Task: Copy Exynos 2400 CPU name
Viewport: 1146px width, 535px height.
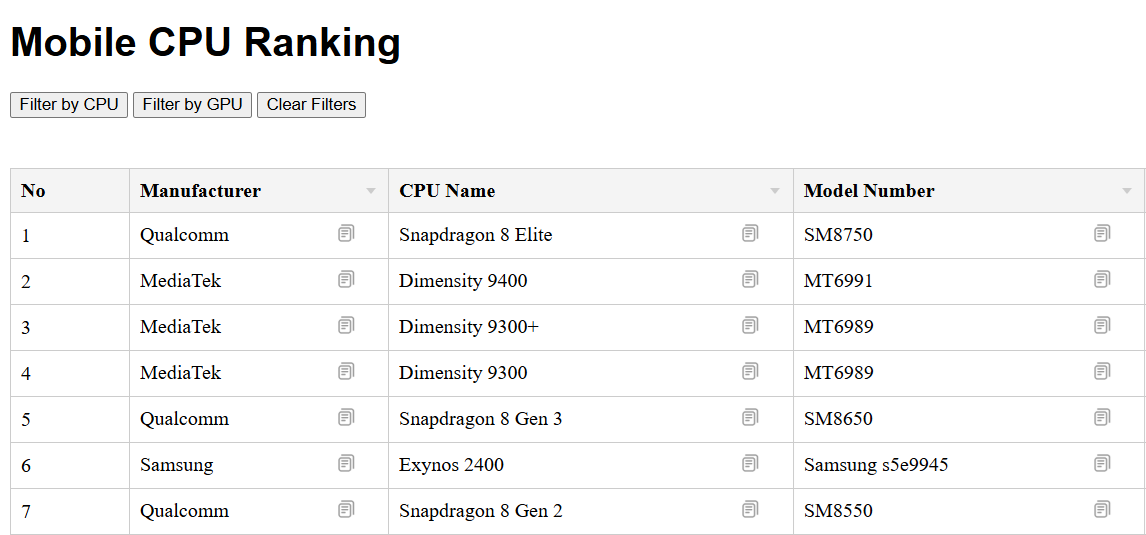Action: coord(750,463)
